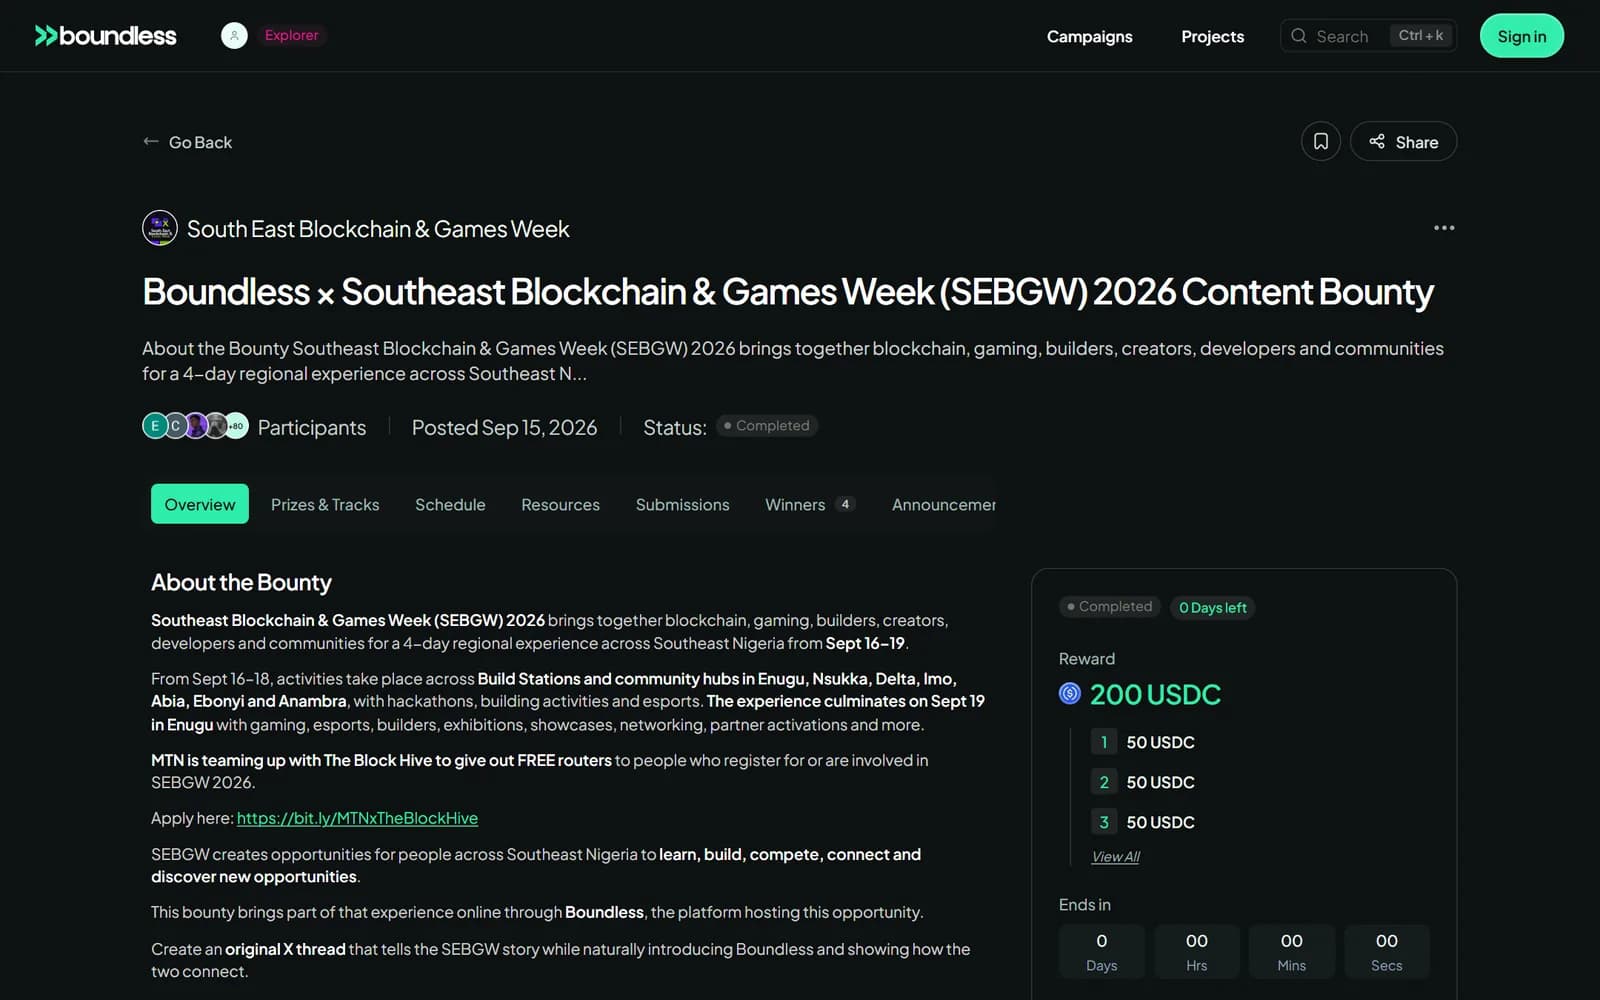Open the three-dots more options menu
Screen dimensions: 1600x1000
pos(1444,228)
